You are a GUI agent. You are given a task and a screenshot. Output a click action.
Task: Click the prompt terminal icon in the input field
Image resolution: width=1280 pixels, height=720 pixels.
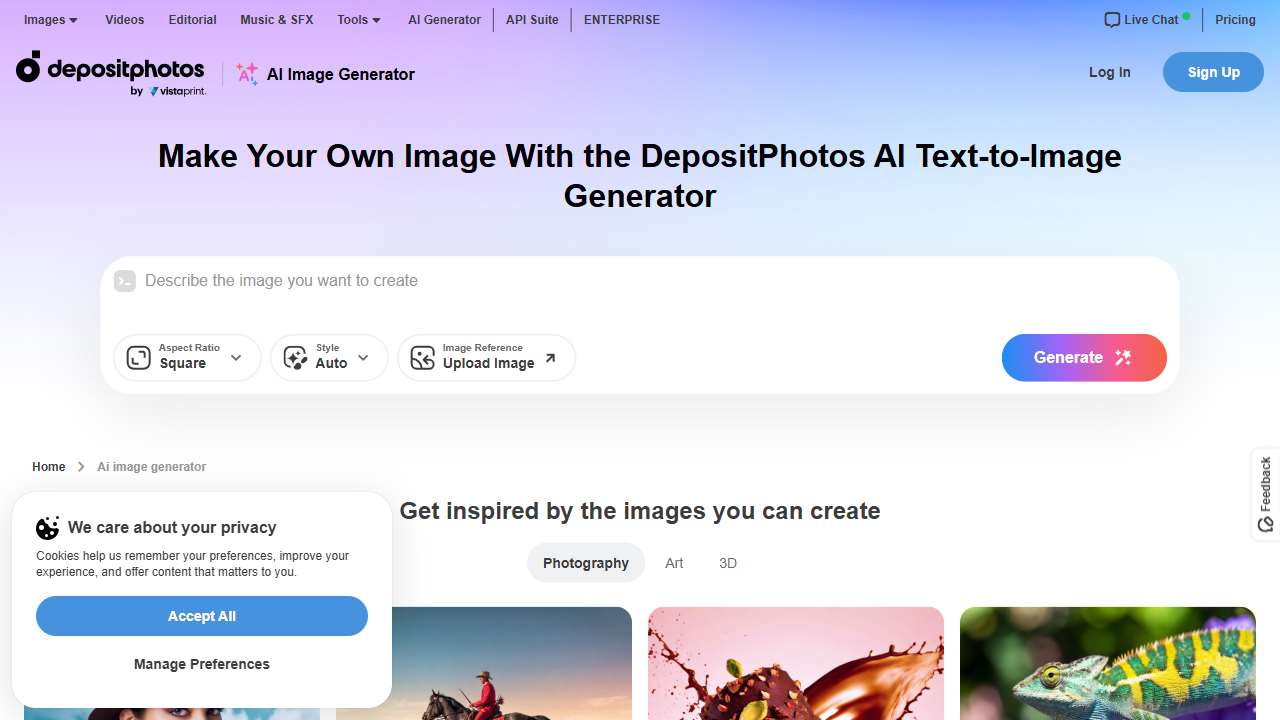tap(125, 281)
